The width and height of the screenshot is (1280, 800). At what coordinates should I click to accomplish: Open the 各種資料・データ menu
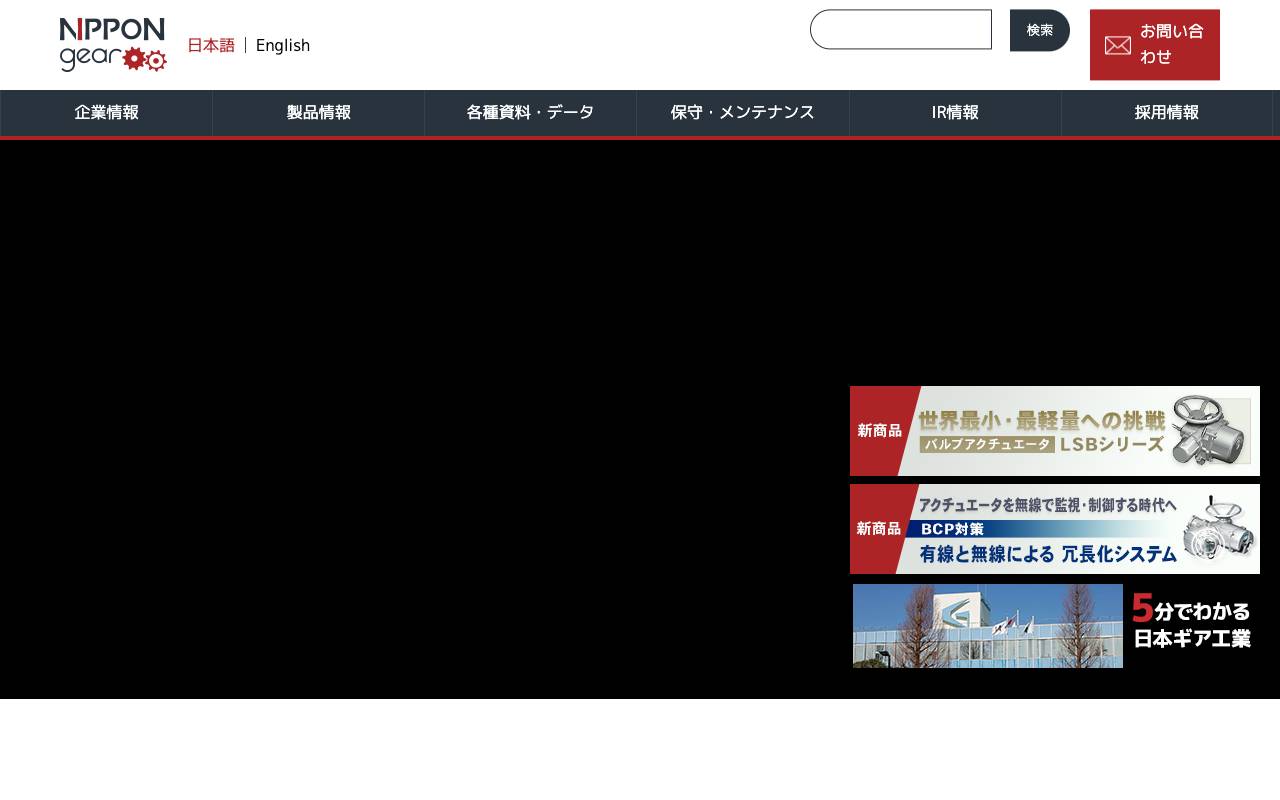point(530,113)
